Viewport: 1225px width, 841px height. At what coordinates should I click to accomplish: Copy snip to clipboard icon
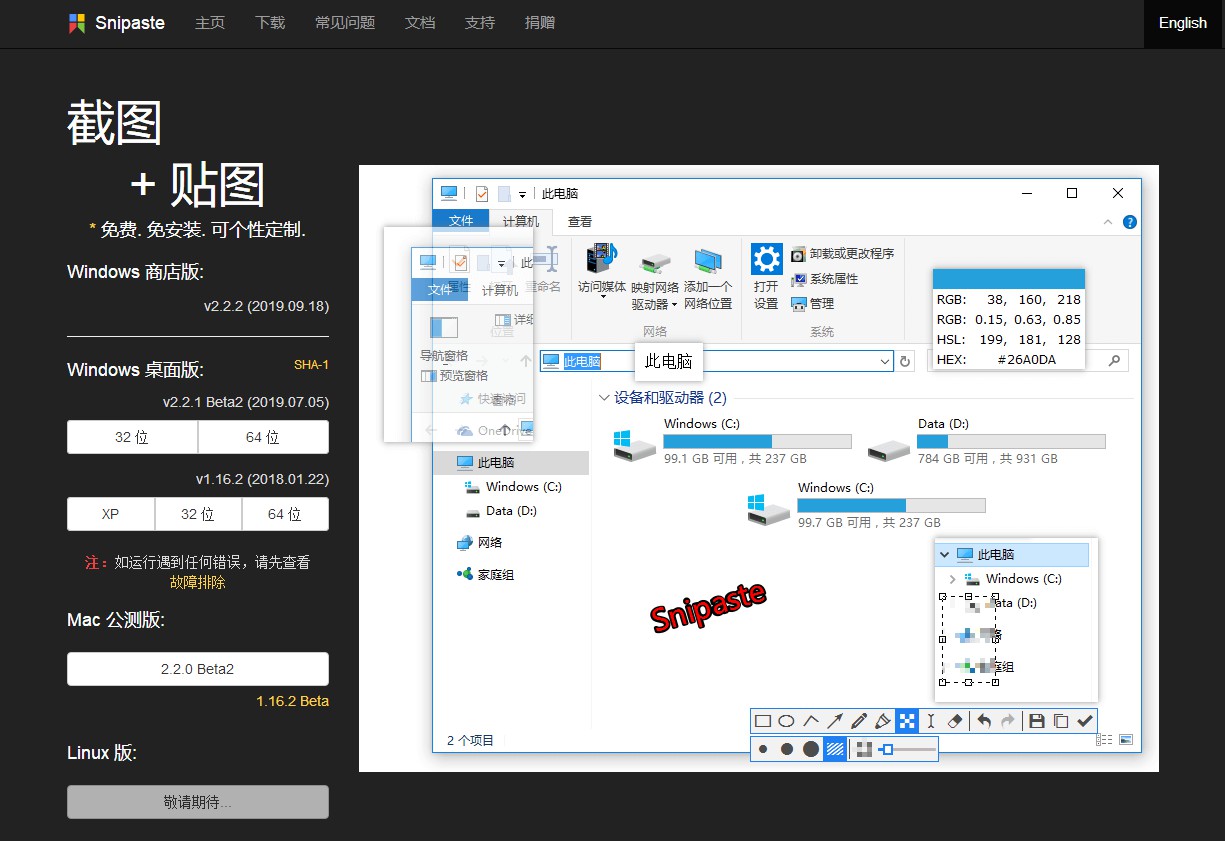pos(1061,721)
